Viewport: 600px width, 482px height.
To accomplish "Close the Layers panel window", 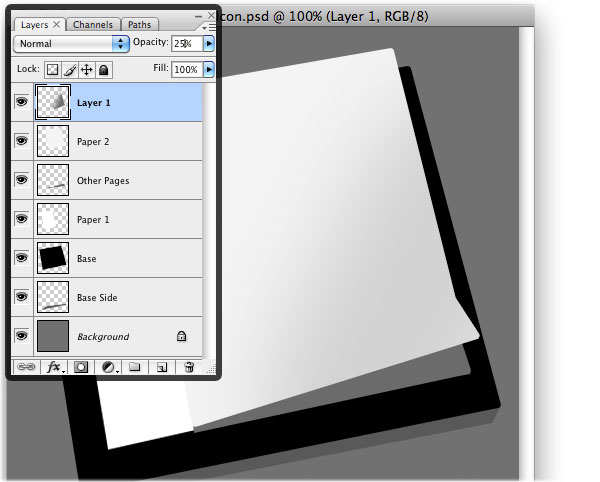I will [212, 16].
